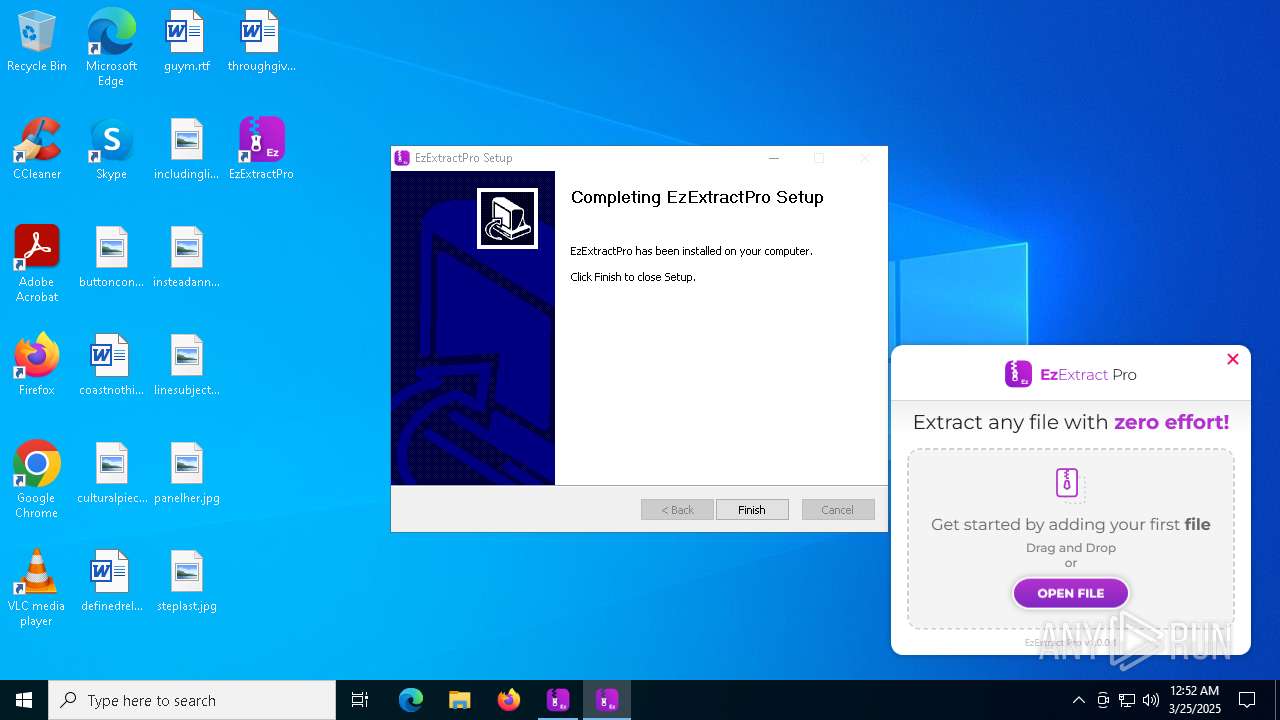Click the zip file drop zone icon
This screenshot has height=720, width=1280.
pos(1068,484)
